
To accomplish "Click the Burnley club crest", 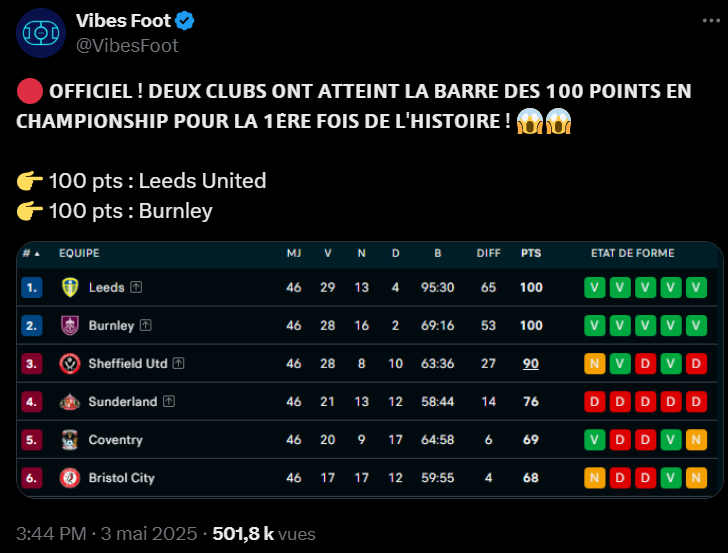I will click(x=70, y=325).
